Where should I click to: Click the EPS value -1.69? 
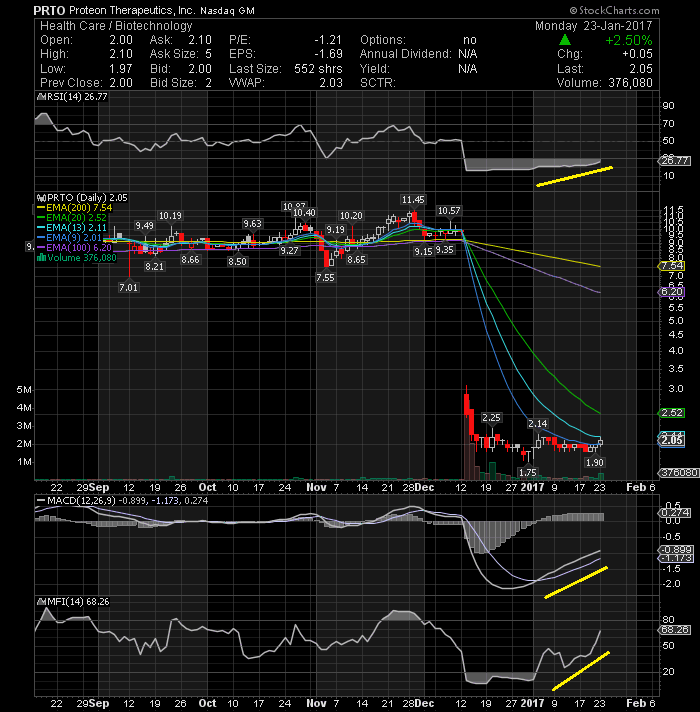[328, 54]
